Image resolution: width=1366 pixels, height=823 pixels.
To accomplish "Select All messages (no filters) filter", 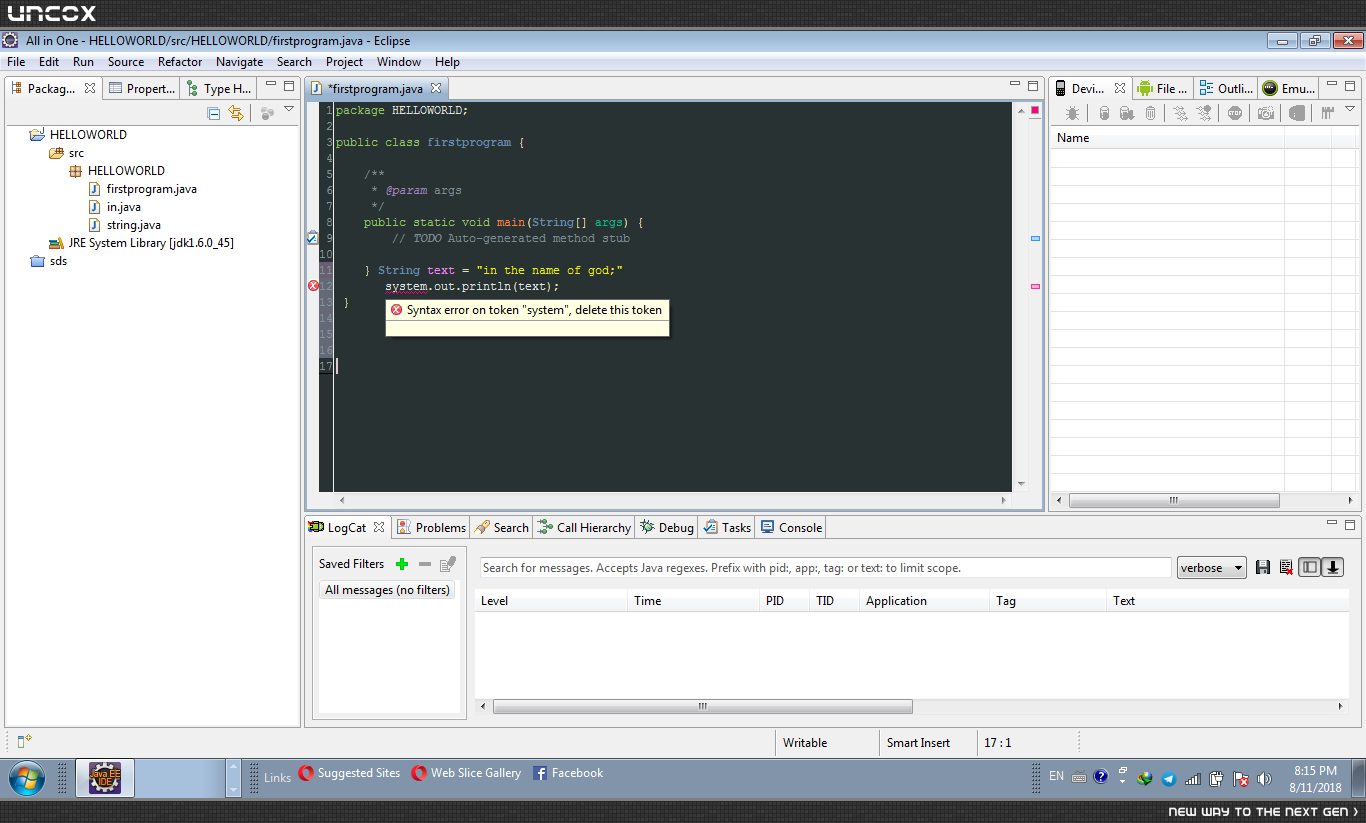I will click(387, 590).
